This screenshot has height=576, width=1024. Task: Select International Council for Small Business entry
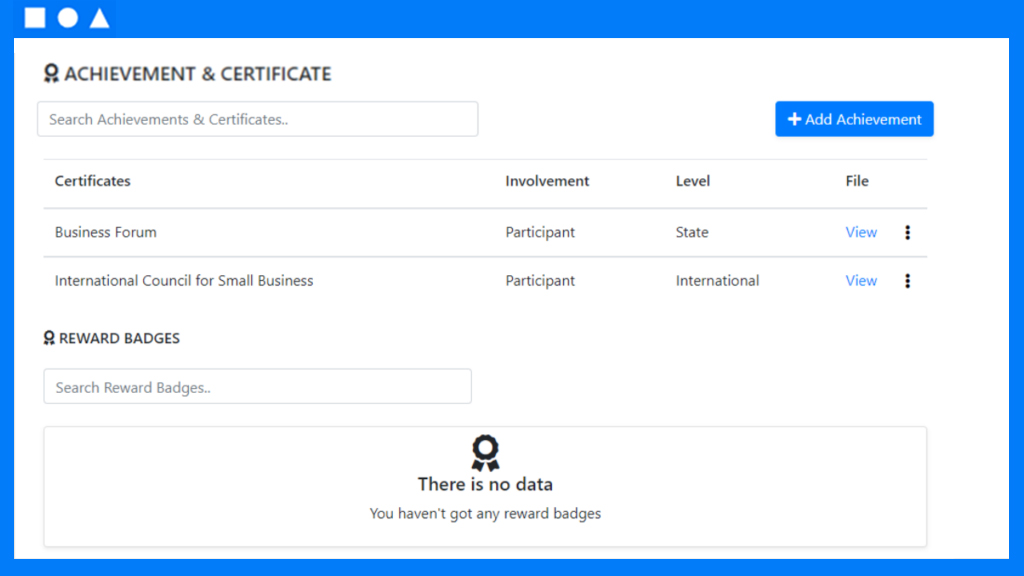[x=184, y=281]
